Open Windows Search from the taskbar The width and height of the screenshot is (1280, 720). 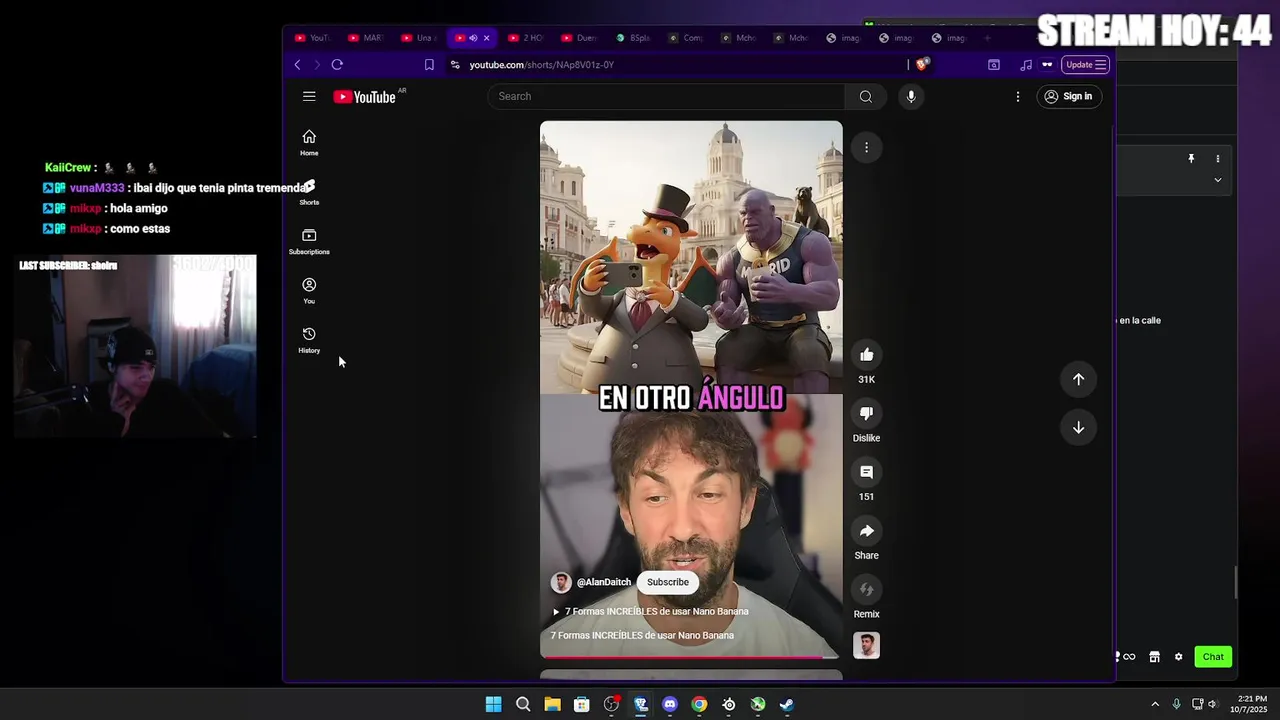click(x=523, y=704)
